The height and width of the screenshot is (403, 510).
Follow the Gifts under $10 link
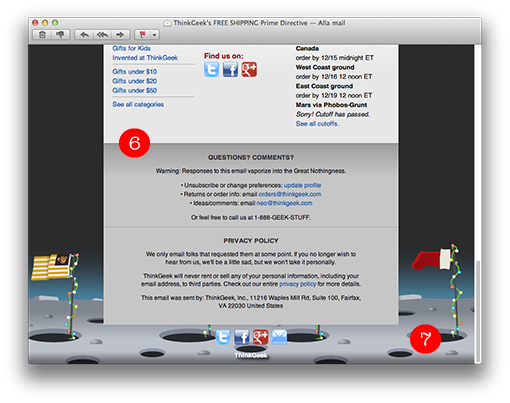(135, 71)
